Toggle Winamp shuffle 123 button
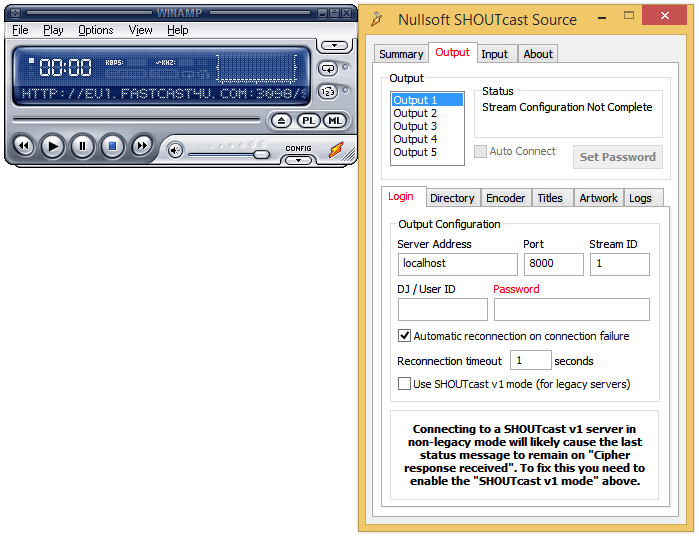699x538 pixels. click(x=328, y=92)
